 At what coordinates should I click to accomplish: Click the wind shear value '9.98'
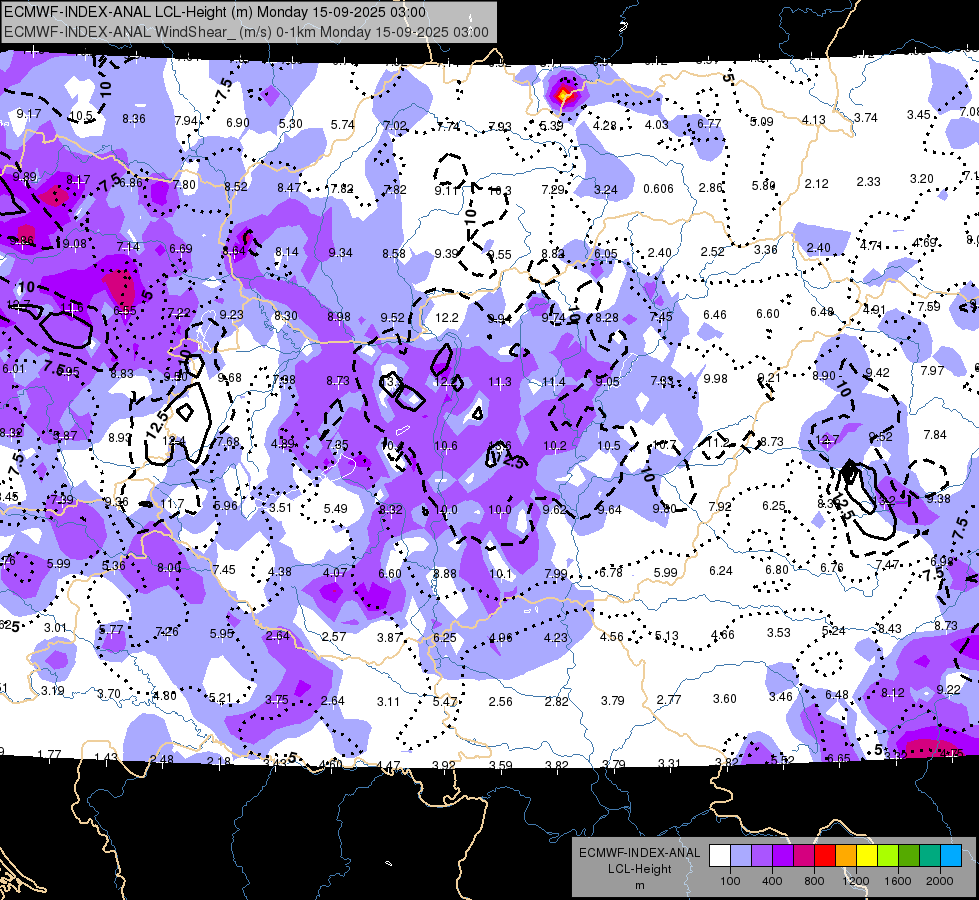click(716, 378)
